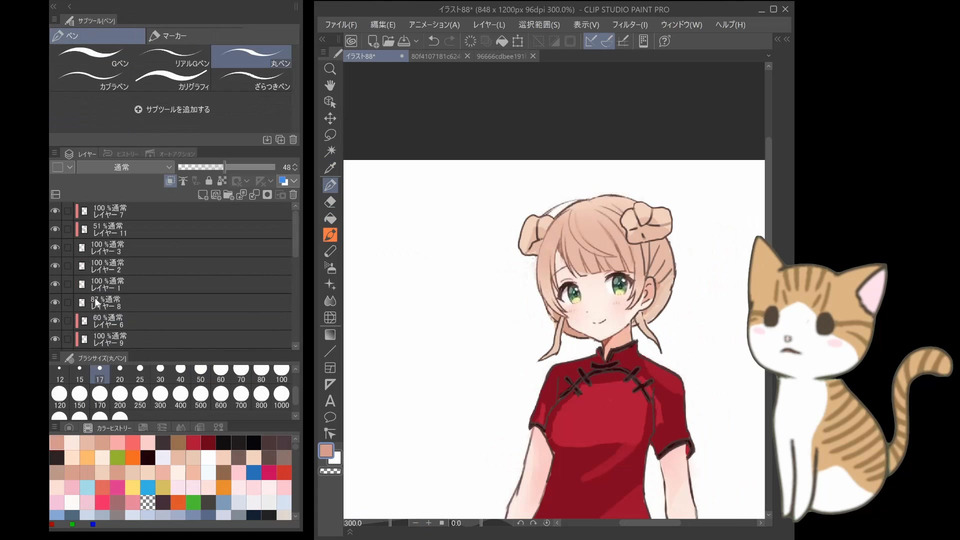Viewport: 960px width, 540px height.
Task: Open Clip Studio launcher icon
Action: 351,41
